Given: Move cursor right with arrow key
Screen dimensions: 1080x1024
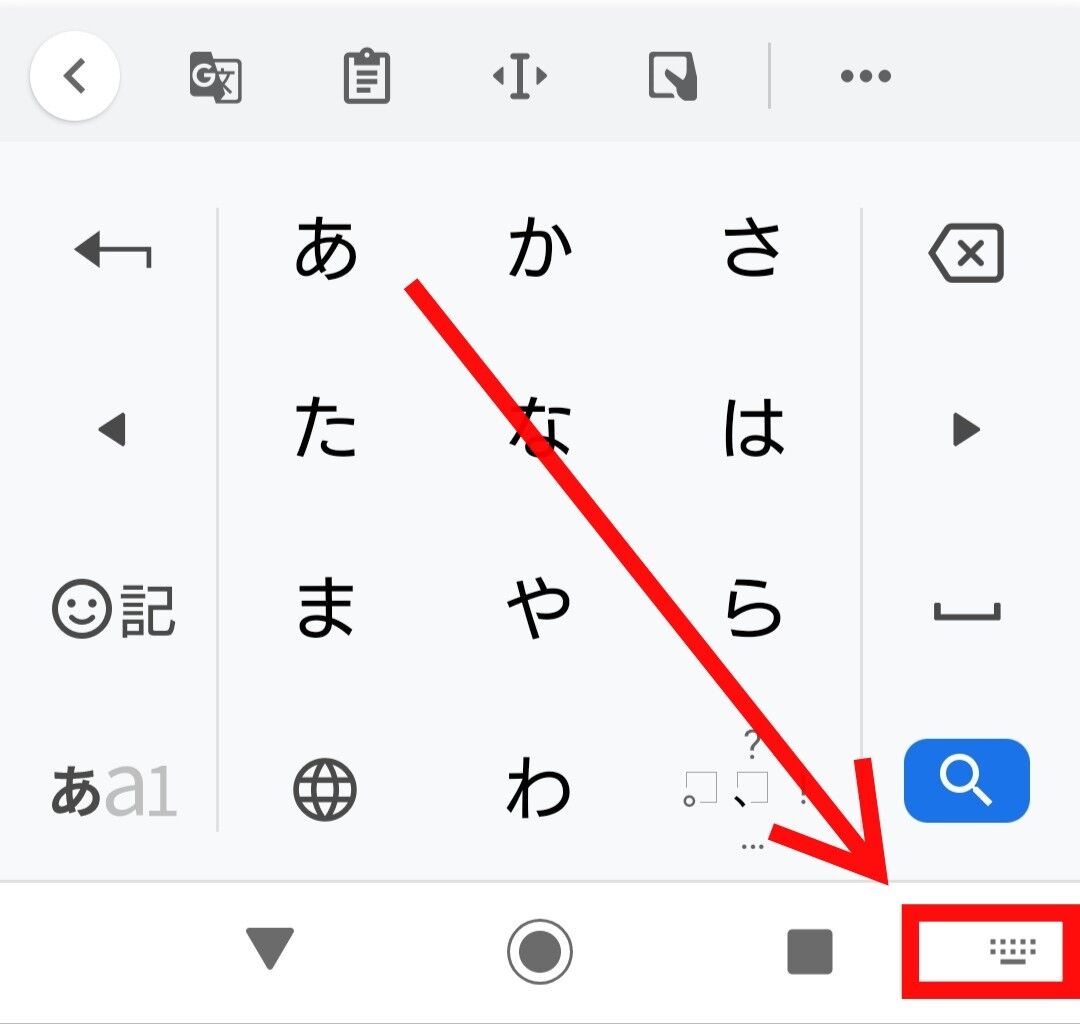Looking at the screenshot, I should click(966, 430).
